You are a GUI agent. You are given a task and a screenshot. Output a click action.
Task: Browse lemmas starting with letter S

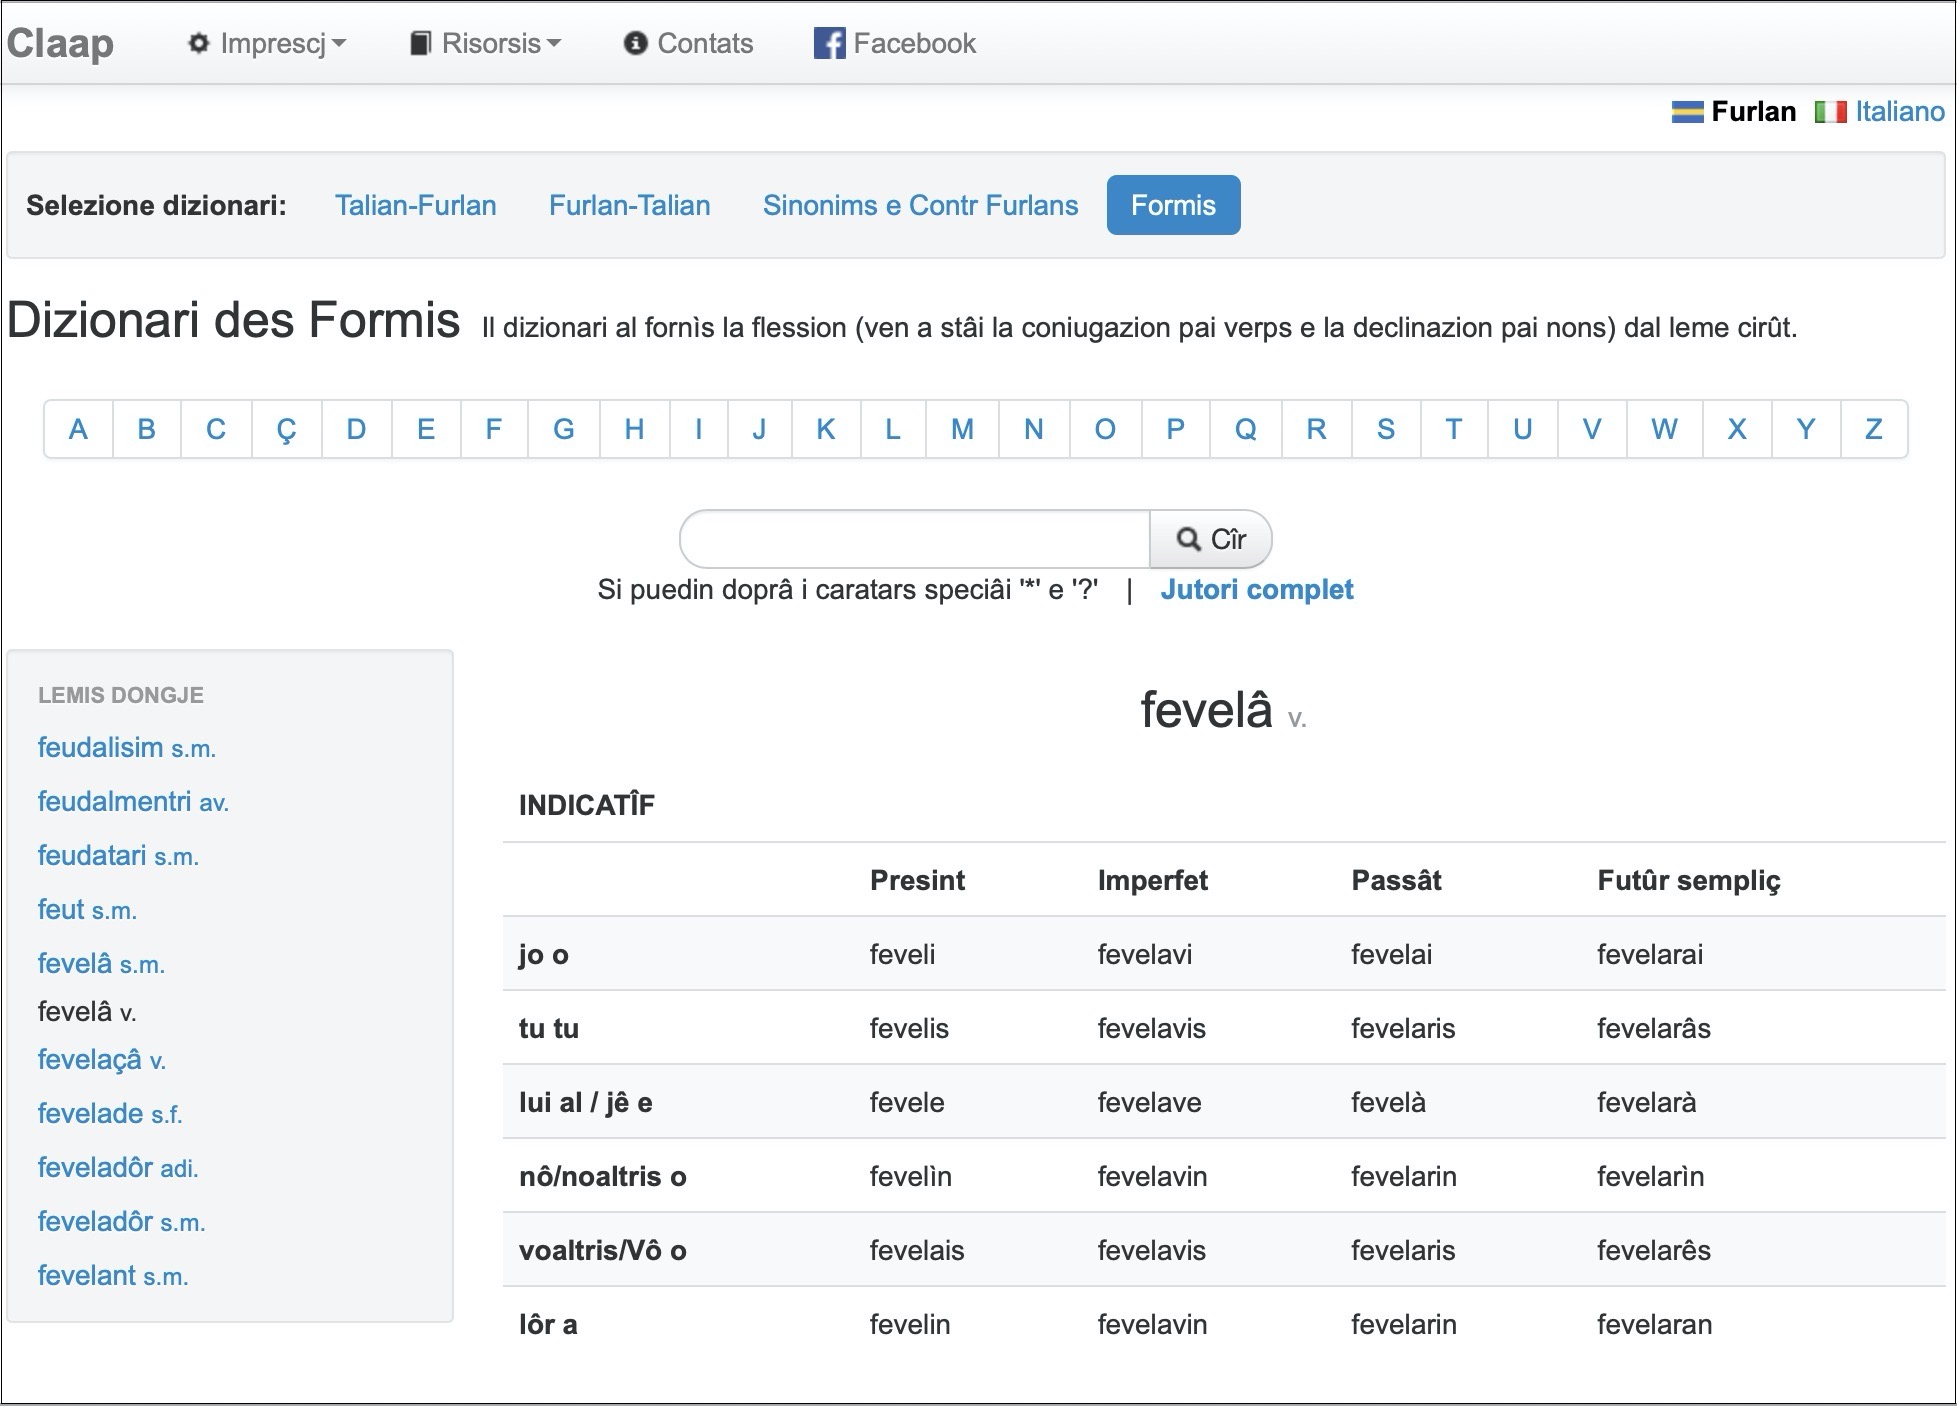tap(1386, 429)
